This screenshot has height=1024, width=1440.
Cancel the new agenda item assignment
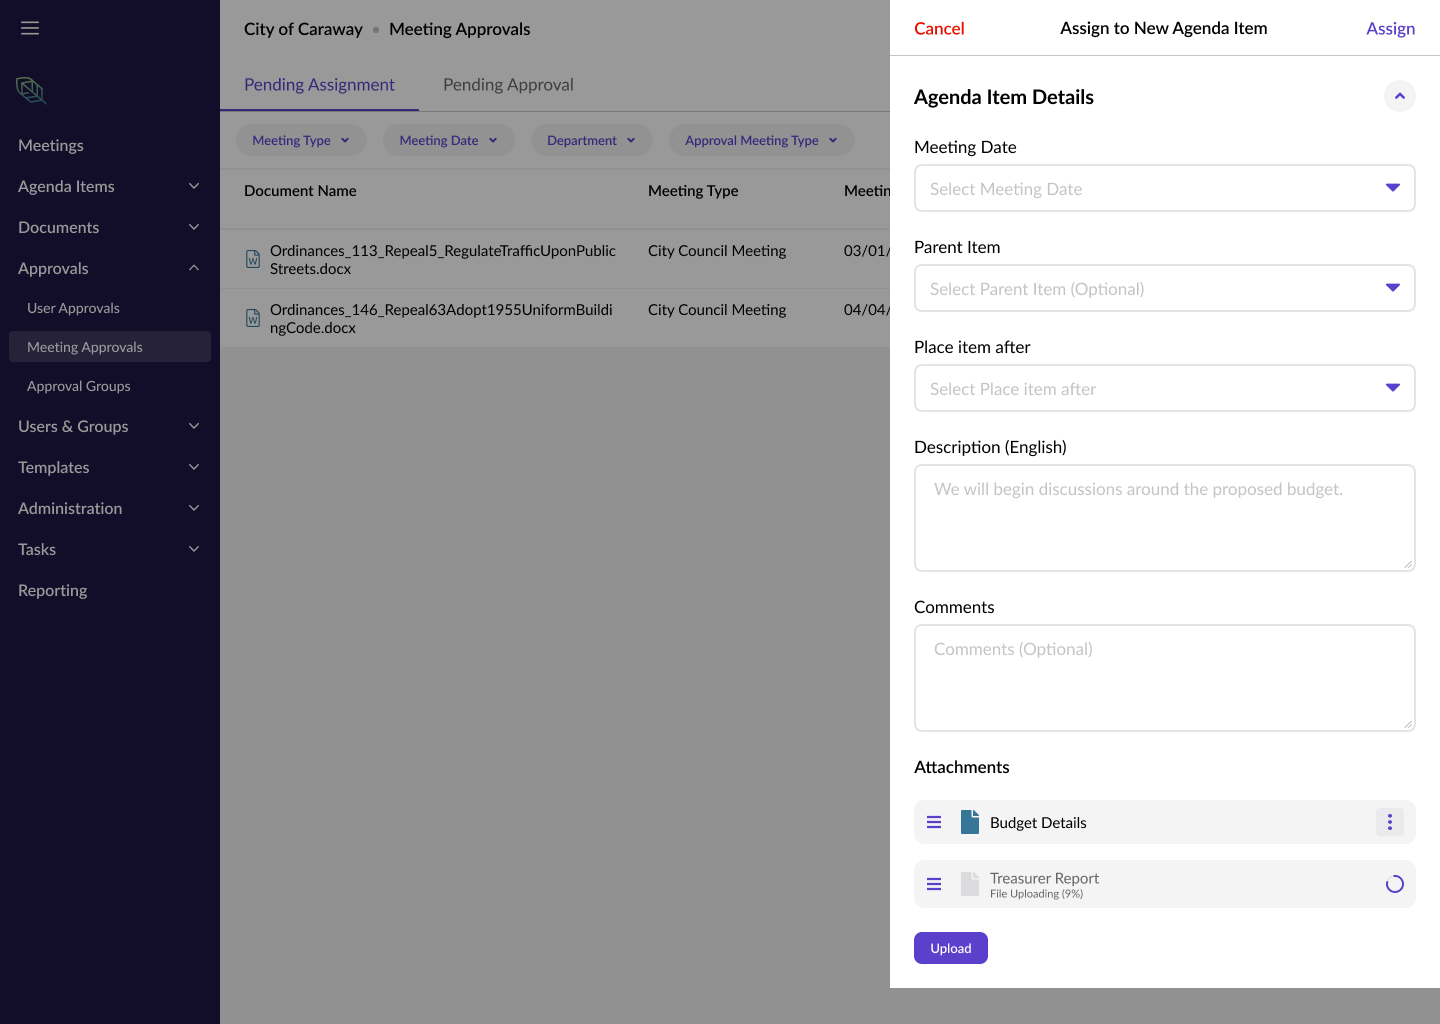point(939,28)
